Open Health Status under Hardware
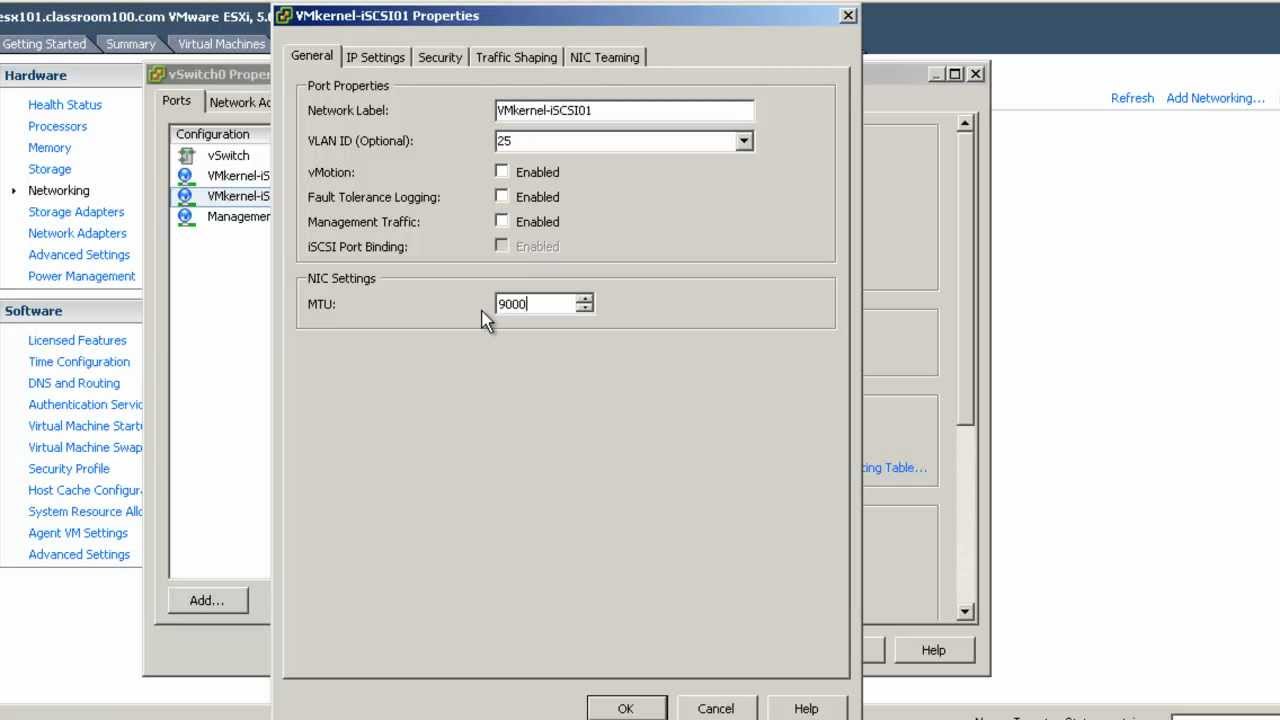1280x720 pixels. 65,105
